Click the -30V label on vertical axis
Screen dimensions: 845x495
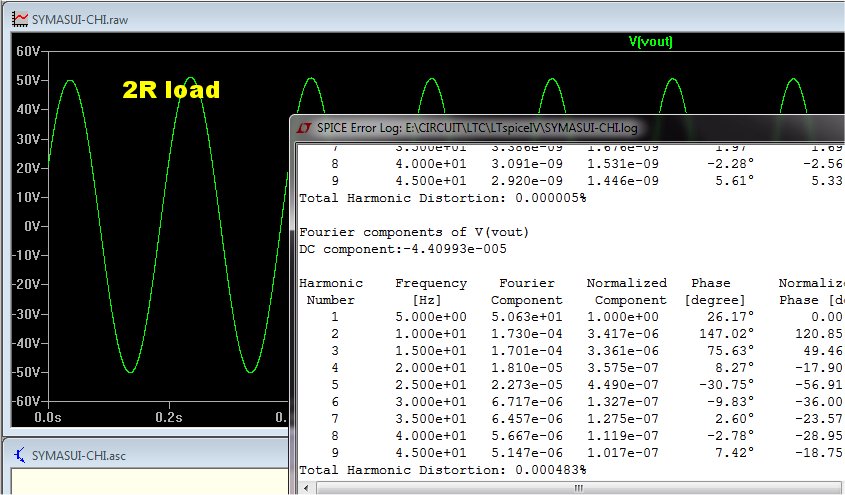26,314
